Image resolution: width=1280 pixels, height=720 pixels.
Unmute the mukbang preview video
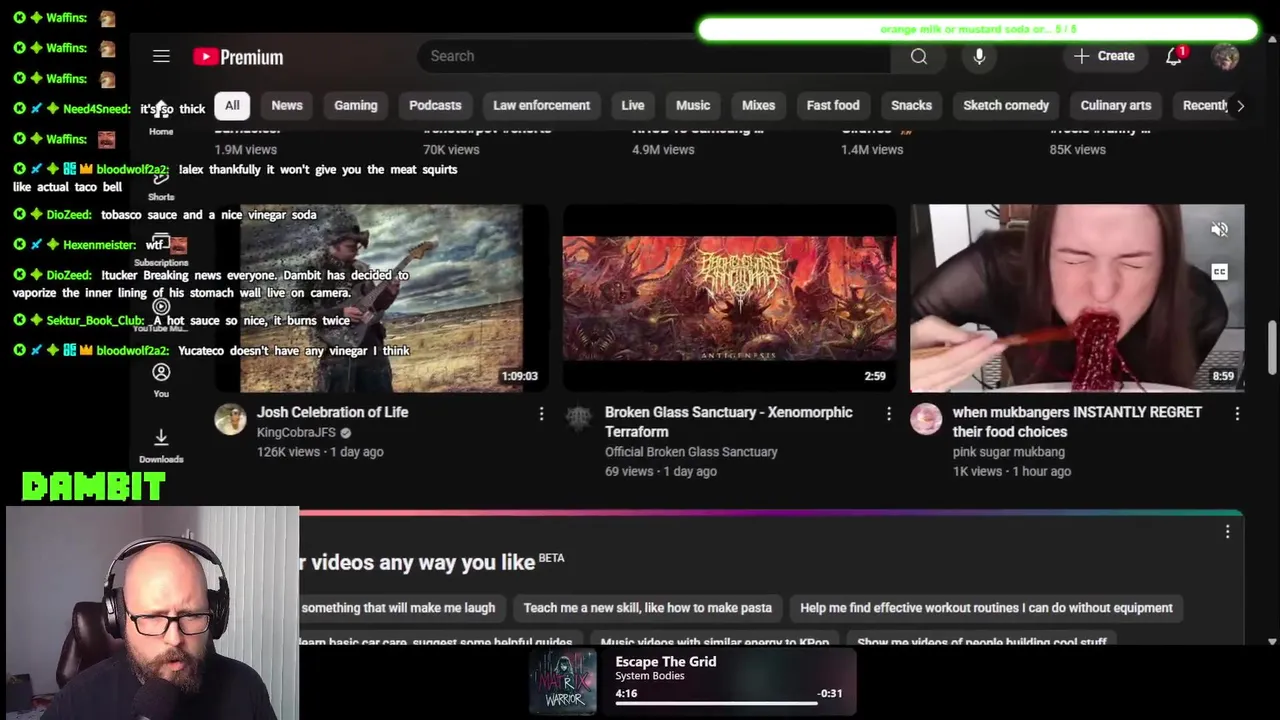coord(1219,230)
